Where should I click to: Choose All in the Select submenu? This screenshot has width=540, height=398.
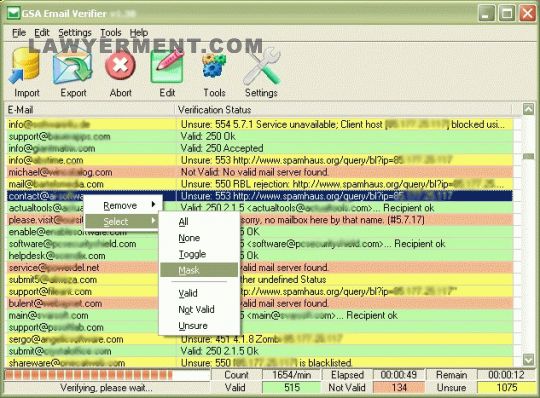[199, 222]
